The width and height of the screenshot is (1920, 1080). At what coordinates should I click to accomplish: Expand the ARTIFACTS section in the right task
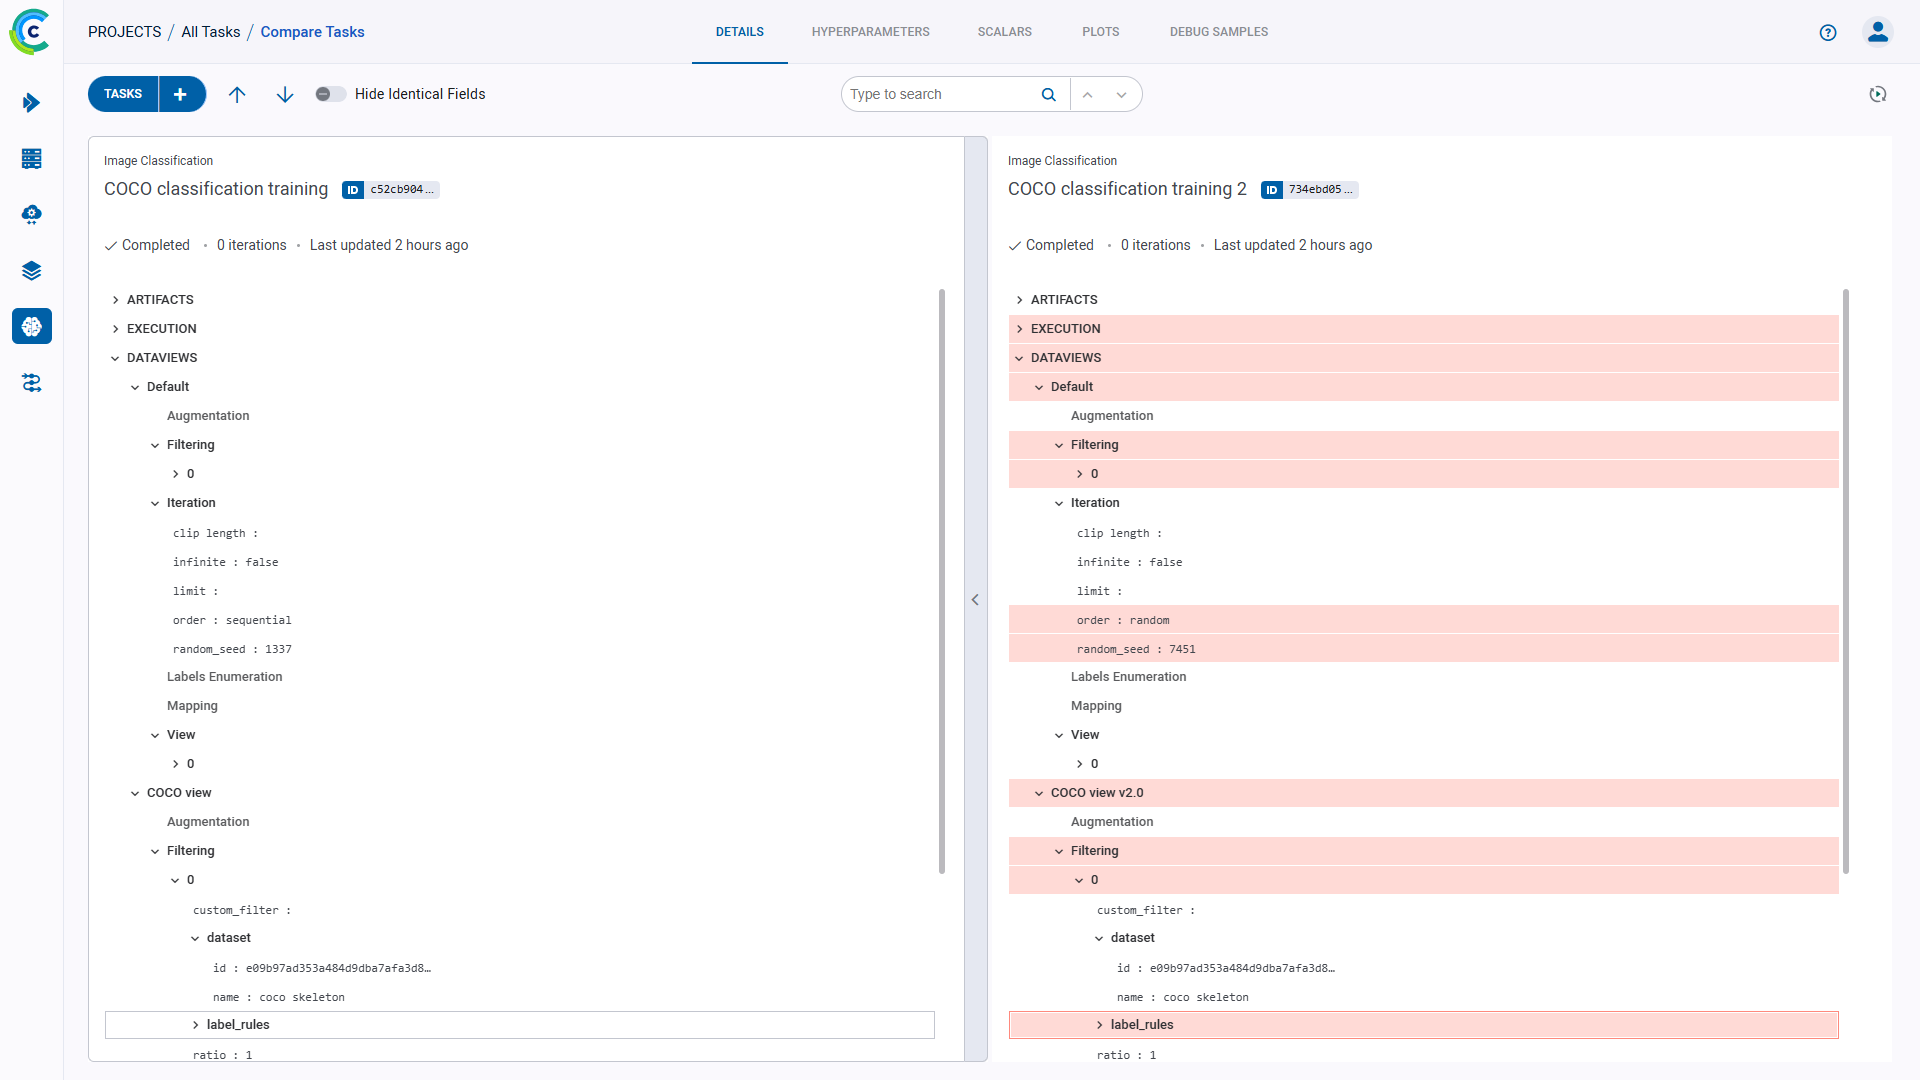point(1020,299)
